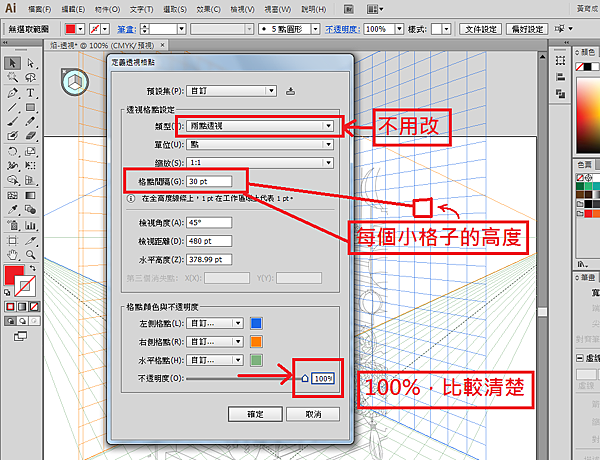The width and height of the screenshot is (600, 460).
Task: Select the Gradient tool
Action: click(31, 196)
